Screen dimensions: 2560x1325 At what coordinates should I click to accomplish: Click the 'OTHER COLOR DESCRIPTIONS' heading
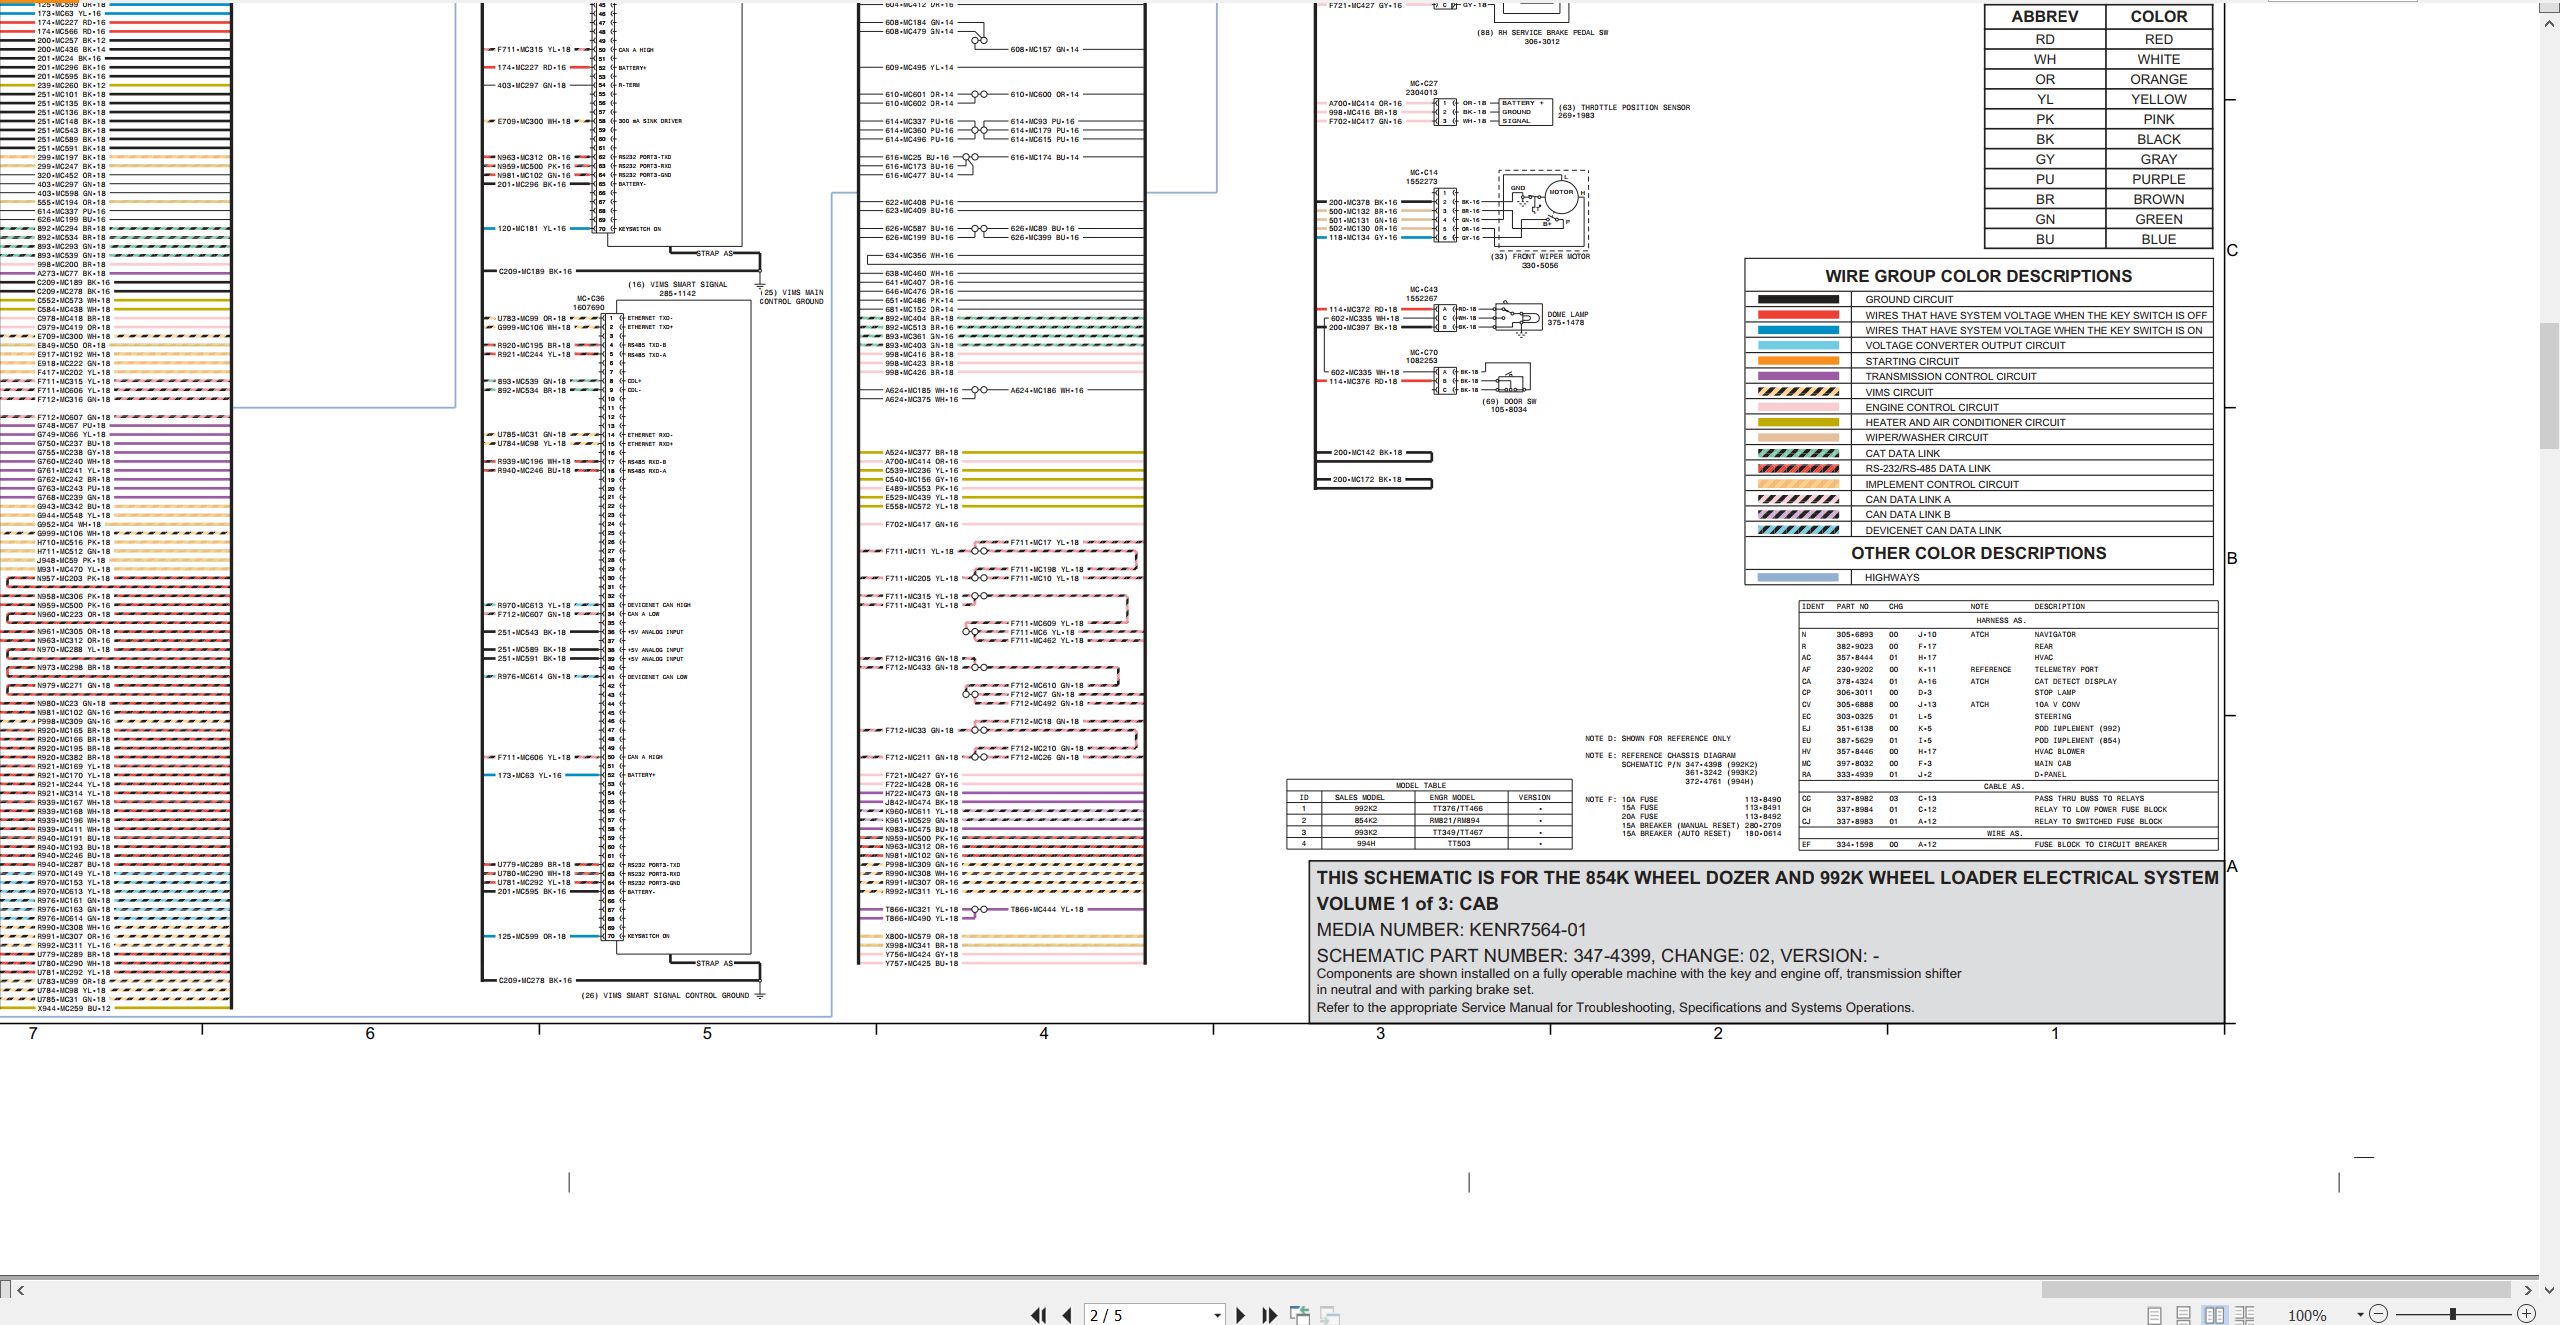click(1978, 553)
